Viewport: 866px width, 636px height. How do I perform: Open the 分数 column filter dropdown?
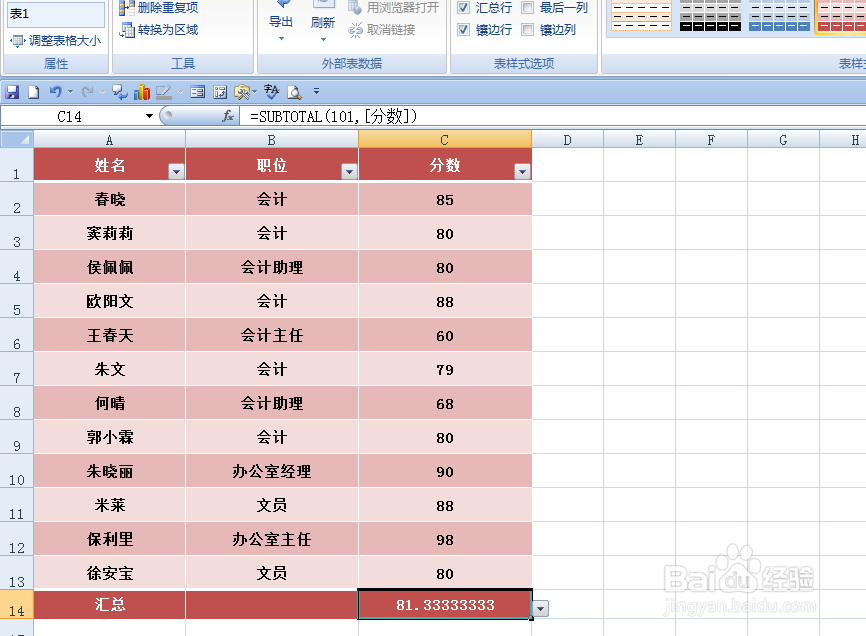click(x=521, y=171)
